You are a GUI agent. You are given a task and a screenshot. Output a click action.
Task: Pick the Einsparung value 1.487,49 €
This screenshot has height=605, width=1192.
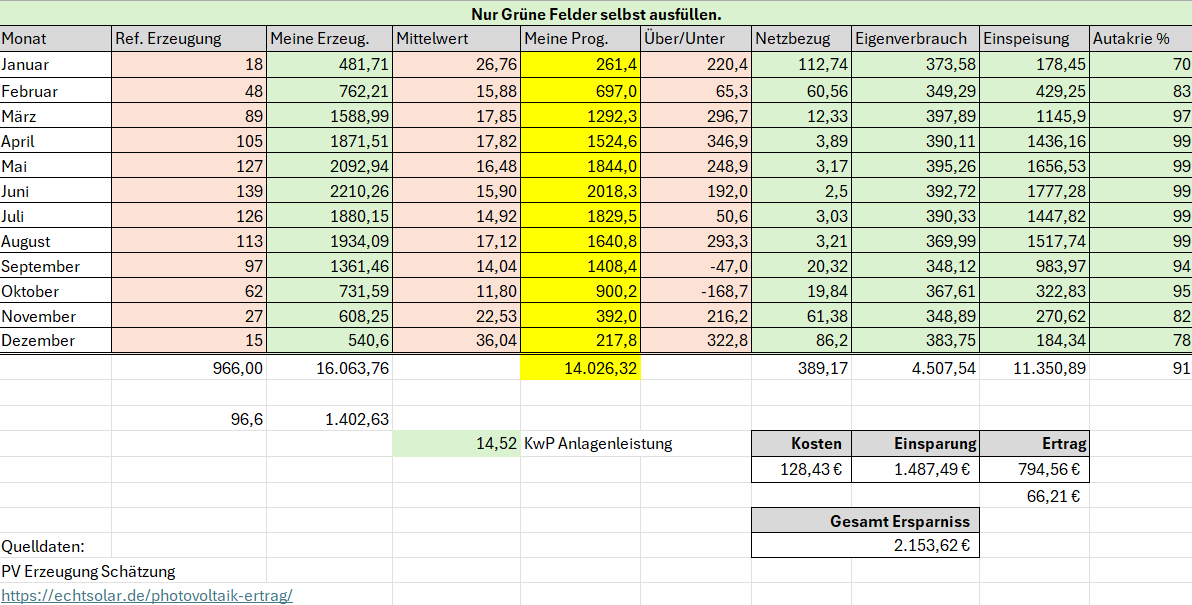click(x=915, y=469)
